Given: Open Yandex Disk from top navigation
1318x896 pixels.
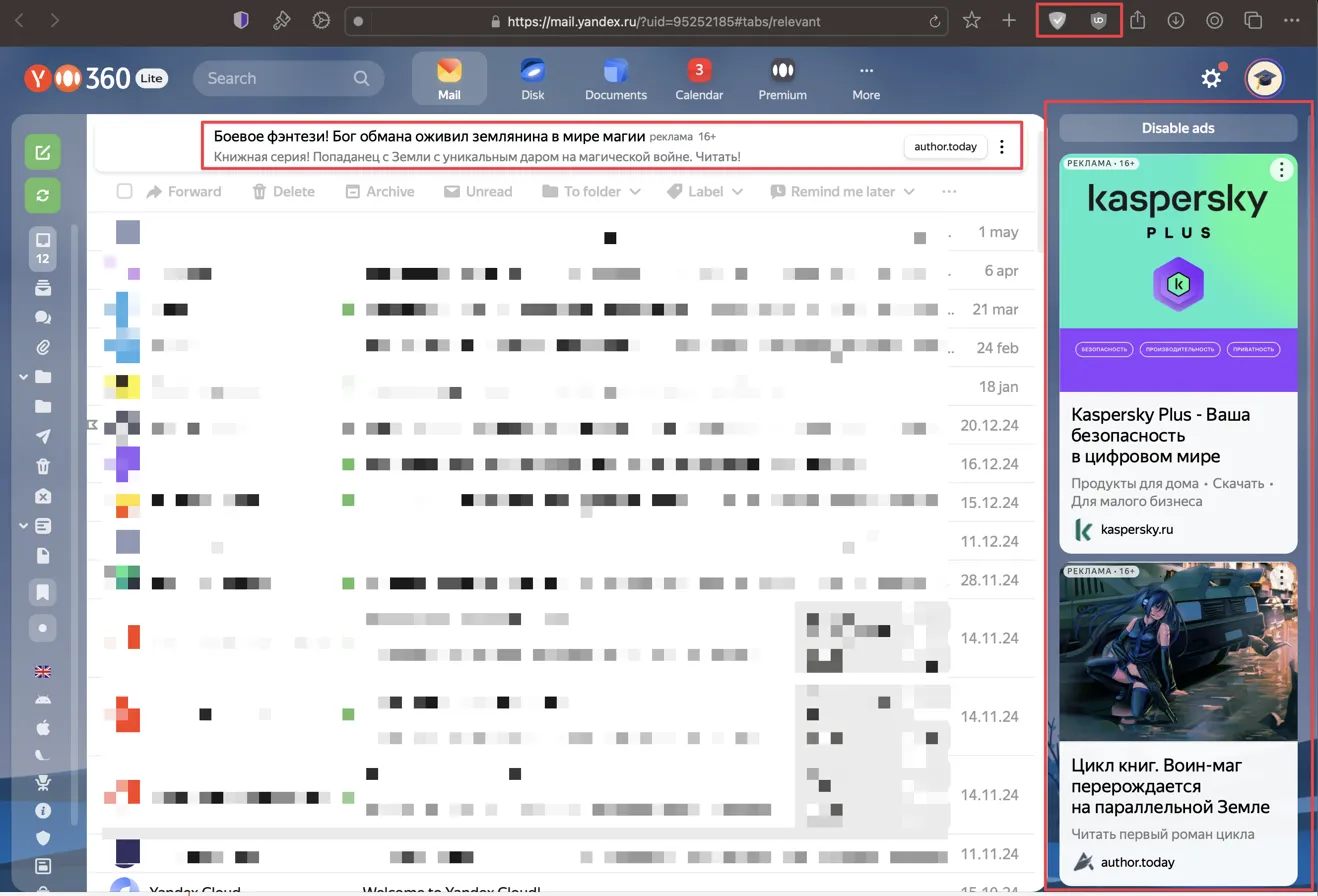Looking at the screenshot, I should [532, 79].
